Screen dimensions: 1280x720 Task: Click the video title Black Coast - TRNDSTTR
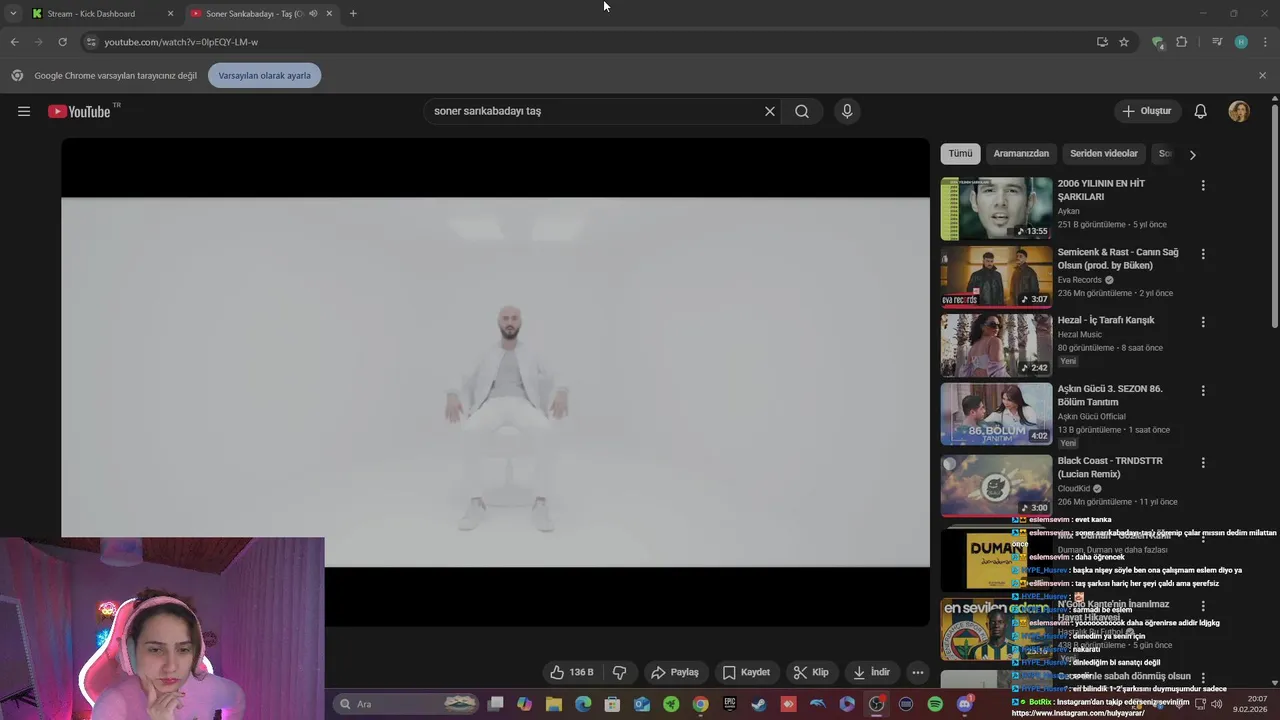pyautogui.click(x=1110, y=468)
